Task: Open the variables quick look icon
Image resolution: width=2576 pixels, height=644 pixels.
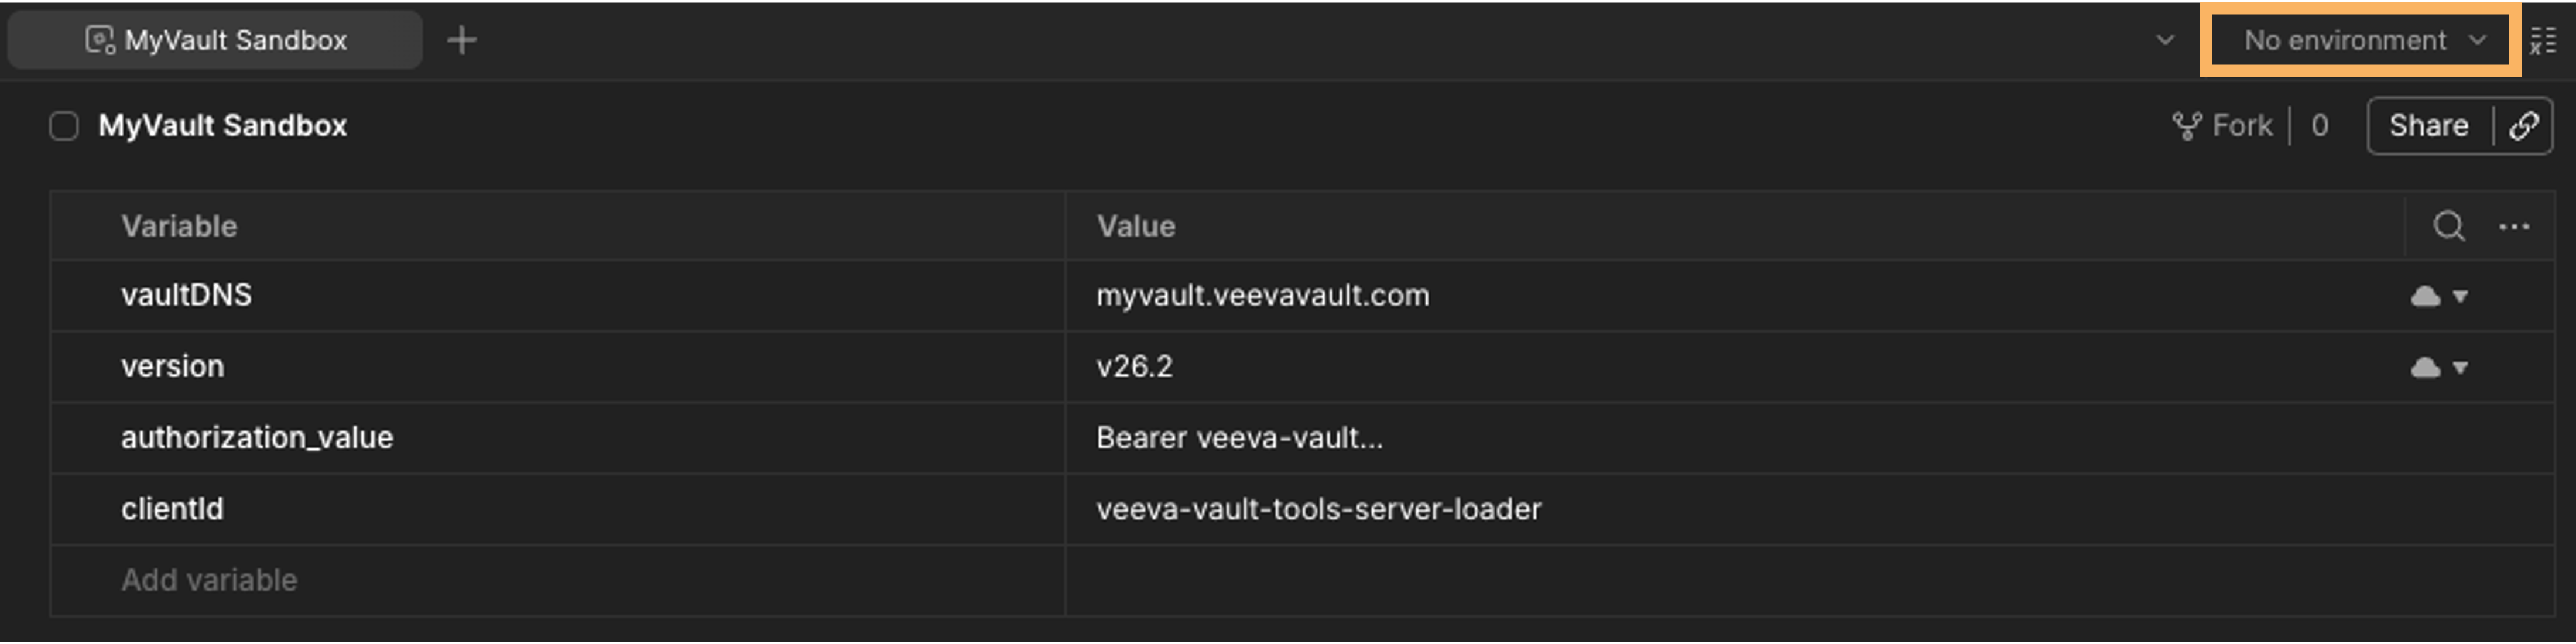Action: (2543, 41)
